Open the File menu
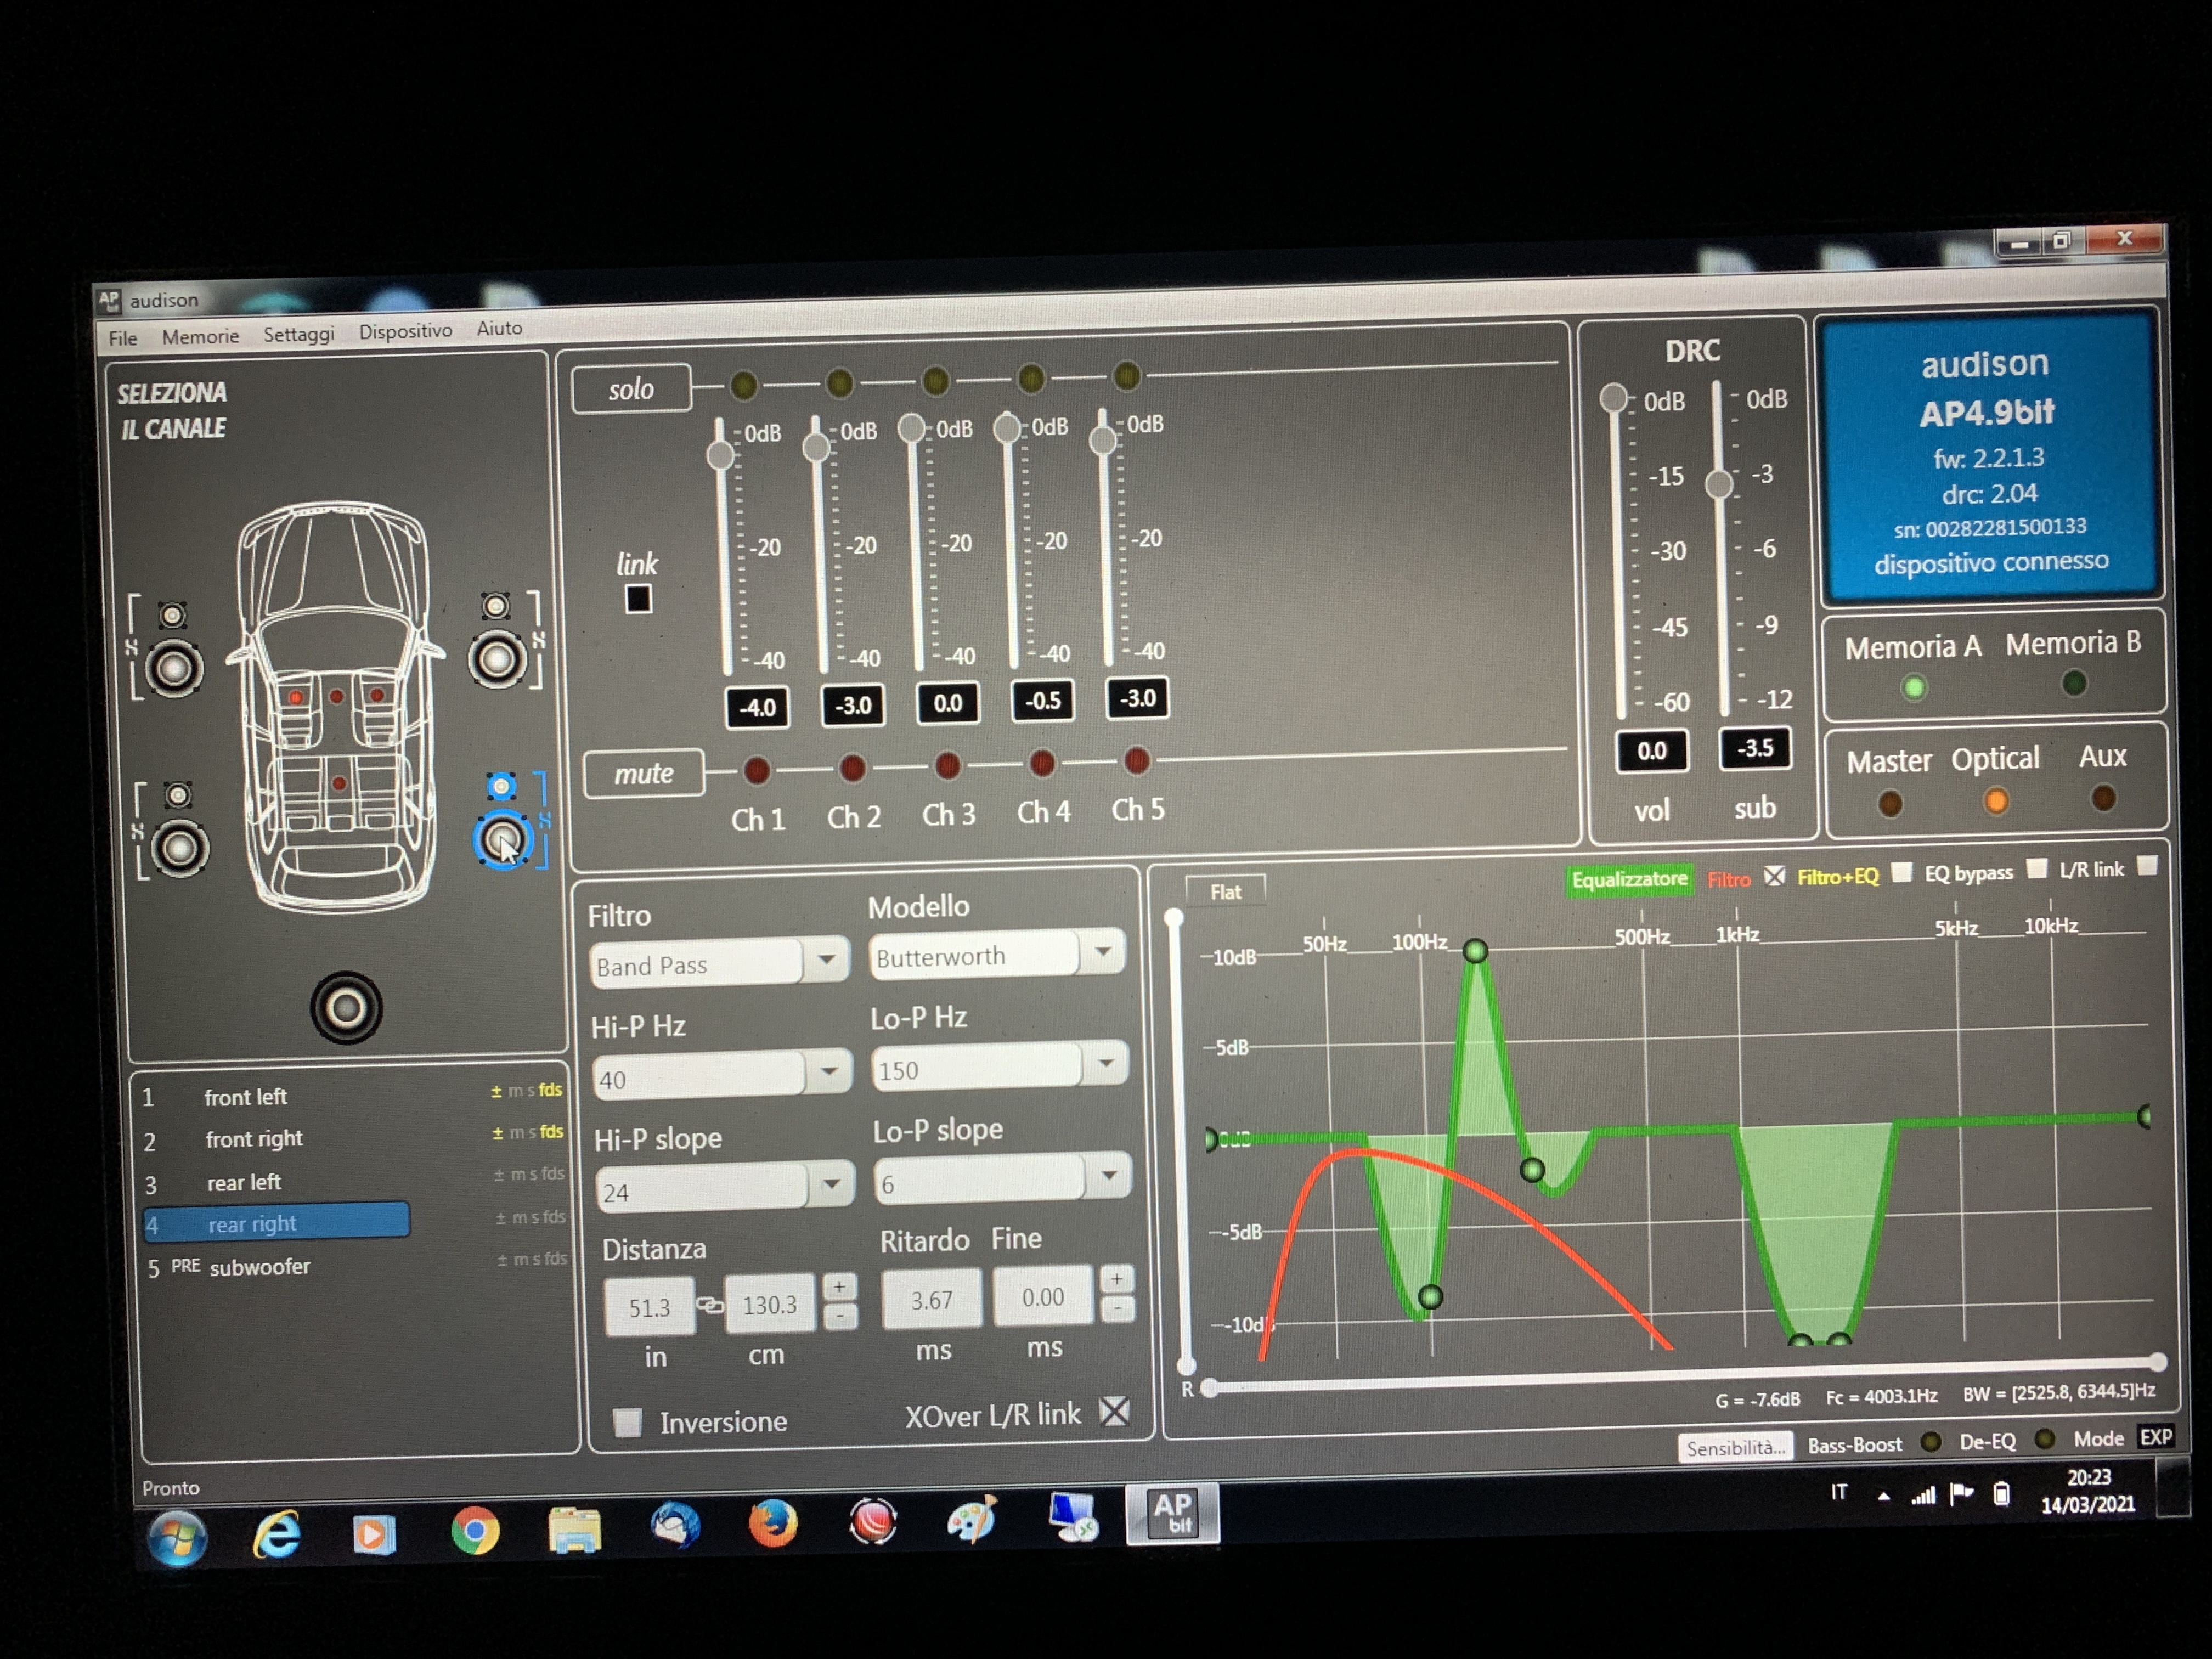 (123, 338)
